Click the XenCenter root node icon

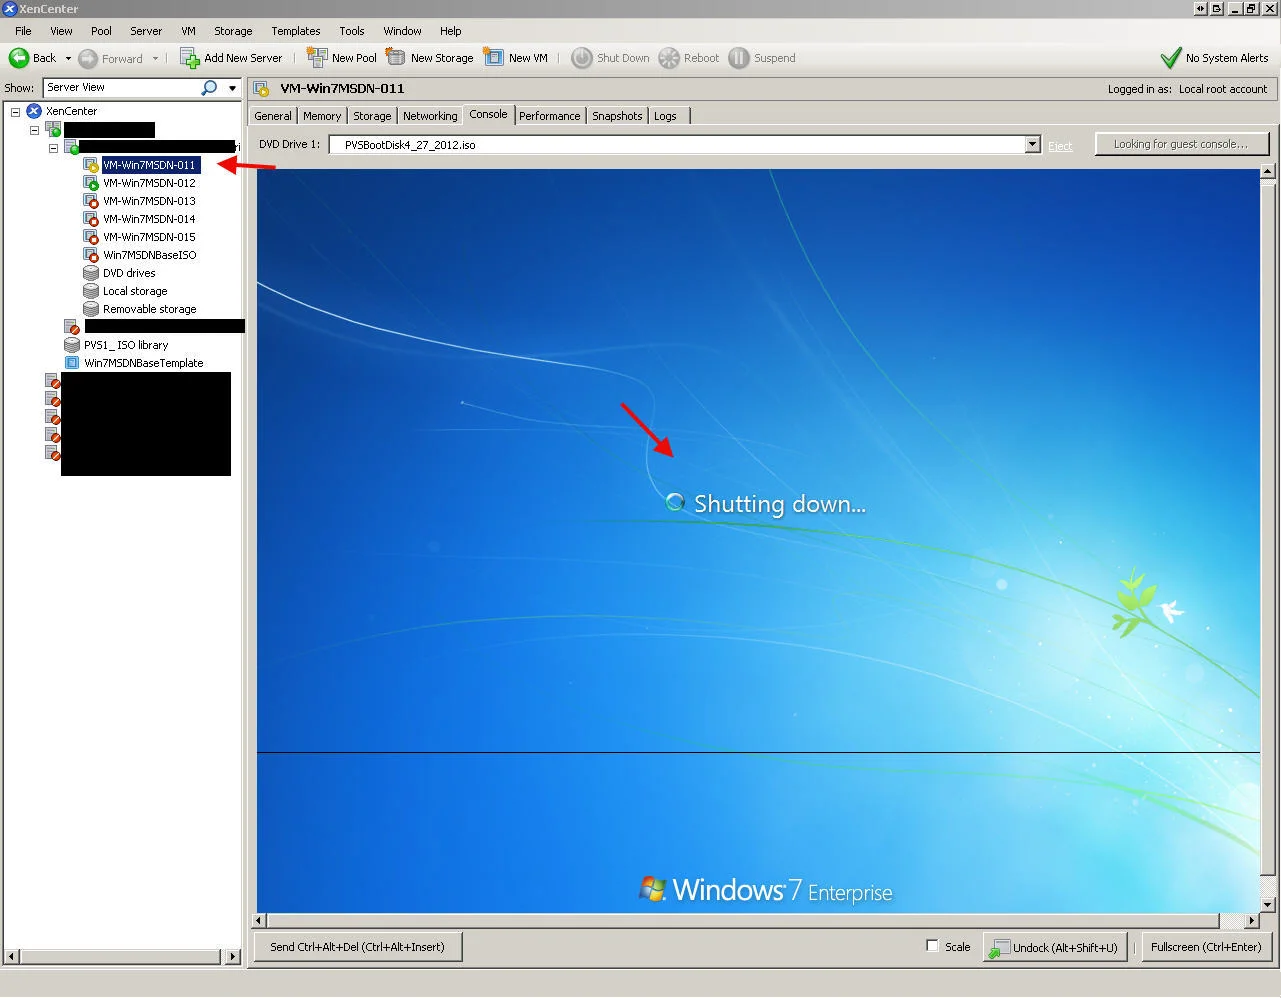coord(34,111)
